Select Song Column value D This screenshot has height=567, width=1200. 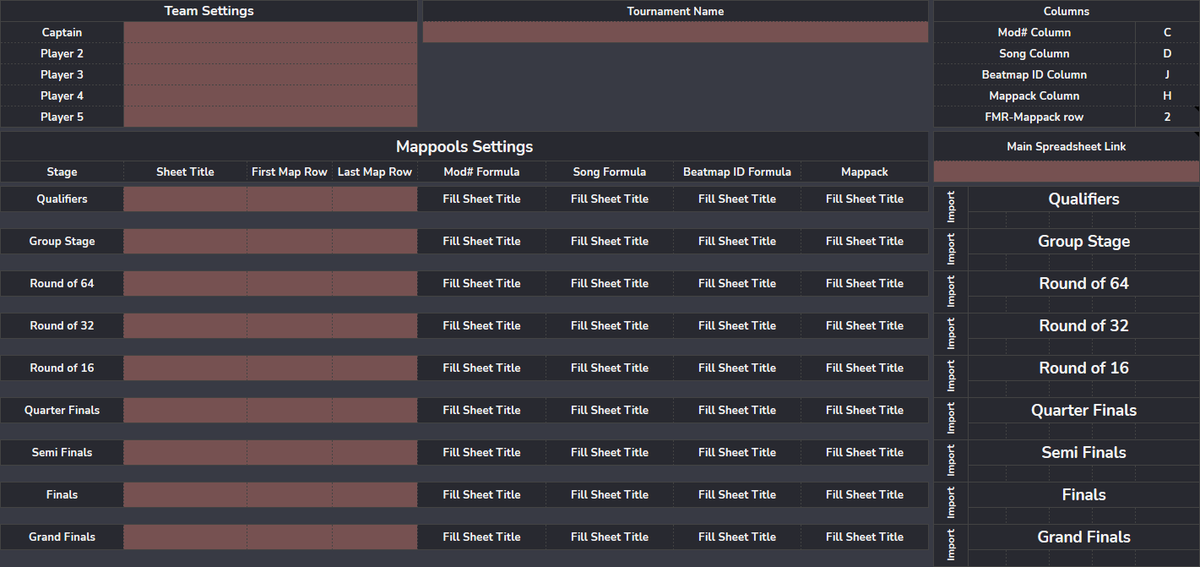pyautogui.click(x=1167, y=53)
